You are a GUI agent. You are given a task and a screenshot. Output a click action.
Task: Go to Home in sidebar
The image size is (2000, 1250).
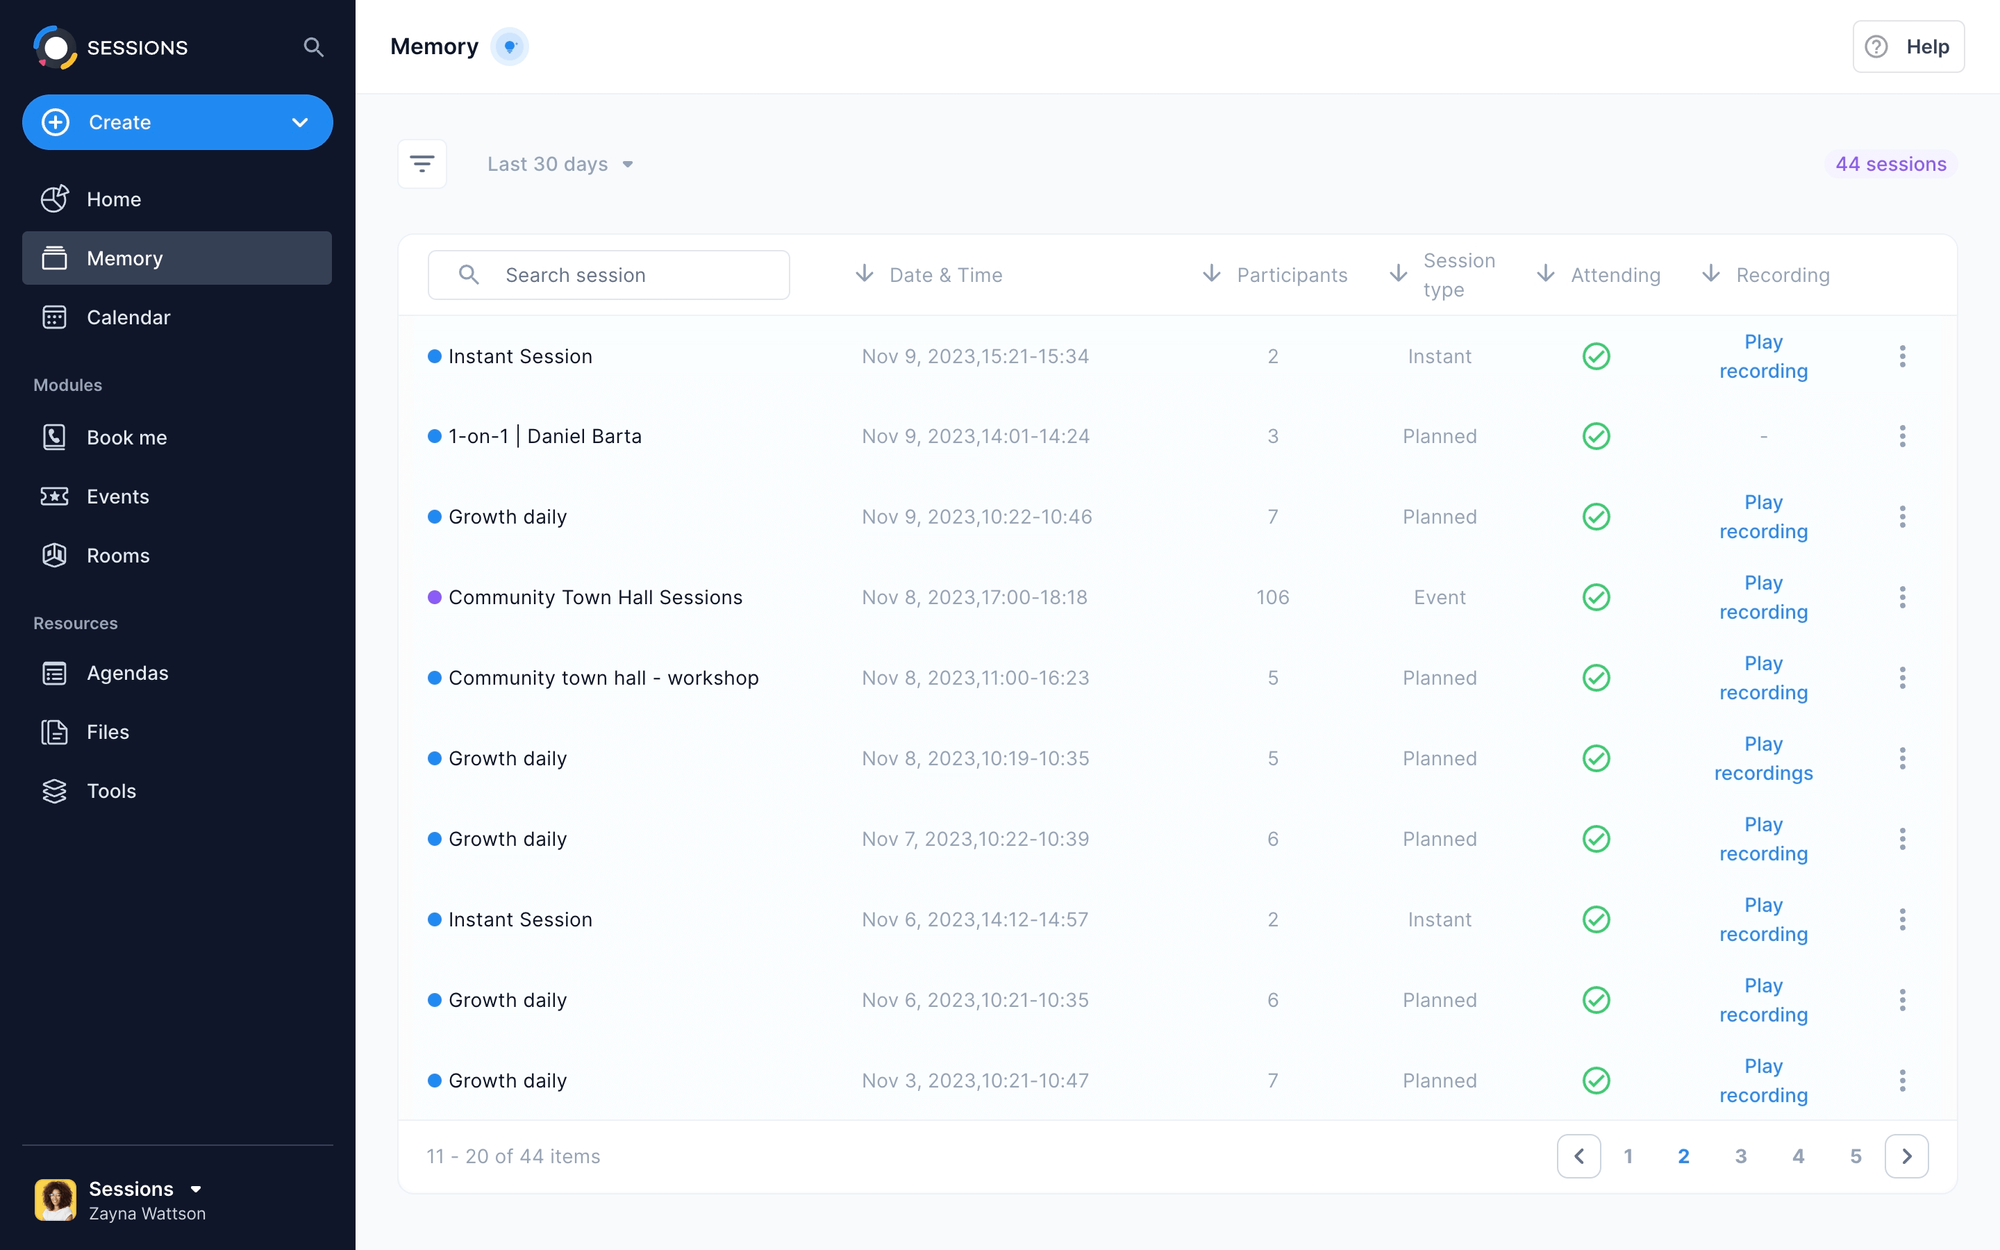click(x=177, y=199)
